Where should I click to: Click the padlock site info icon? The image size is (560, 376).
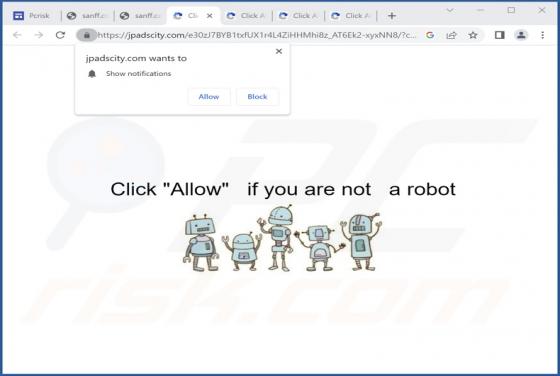(87, 35)
